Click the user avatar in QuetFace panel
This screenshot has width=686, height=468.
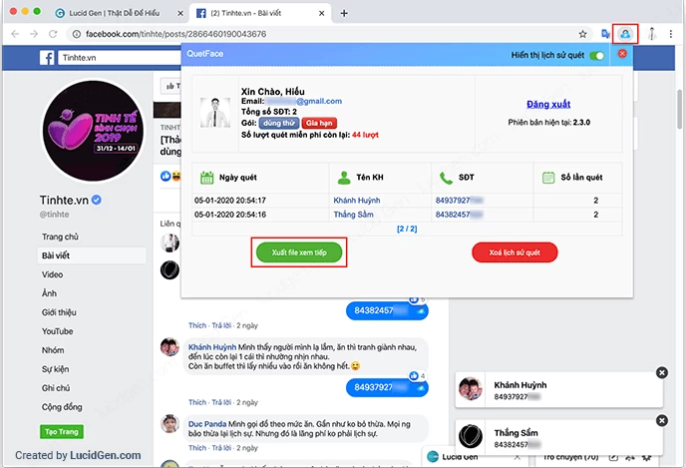coord(215,113)
